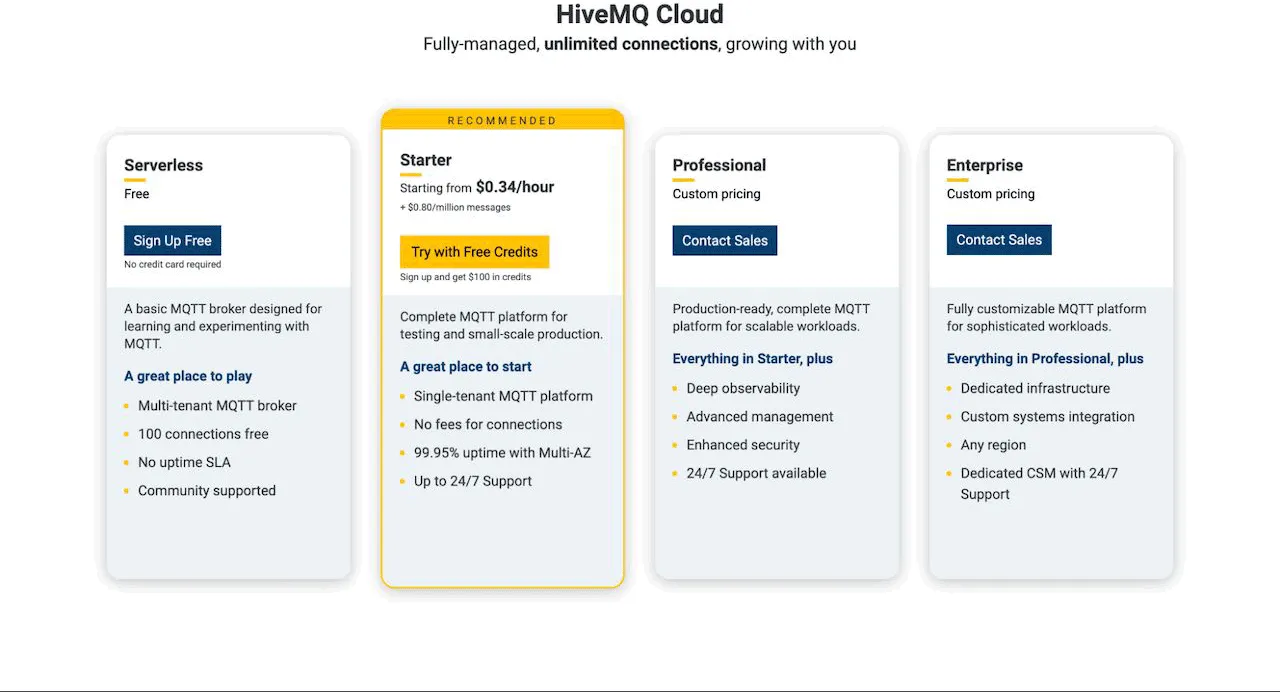Select the Serverless plan heading
1280x692 pixels.
pyautogui.click(x=163, y=165)
